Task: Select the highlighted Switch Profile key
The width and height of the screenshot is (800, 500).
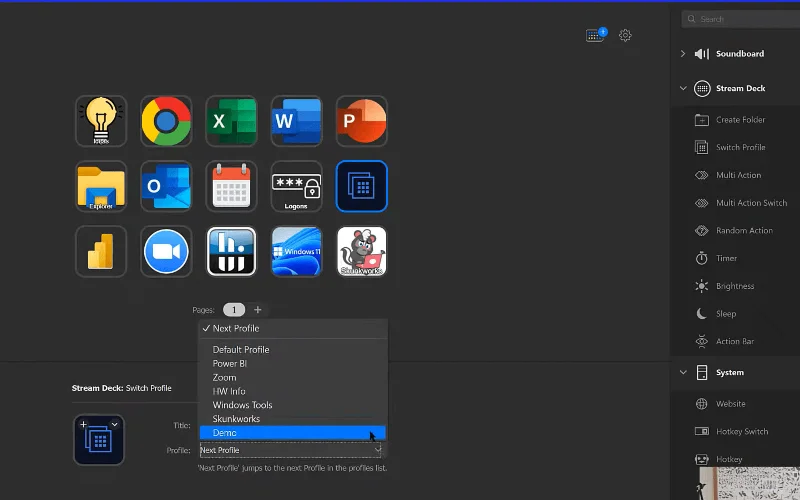Action: coord(362,186)
